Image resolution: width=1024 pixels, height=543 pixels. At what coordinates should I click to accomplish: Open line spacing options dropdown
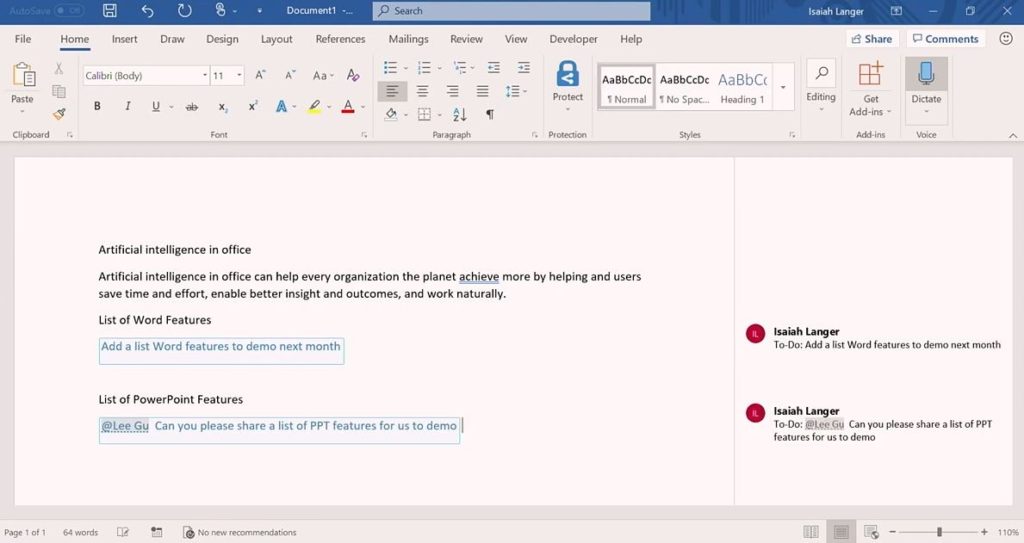pyautogui.click(x=525, y=91)
